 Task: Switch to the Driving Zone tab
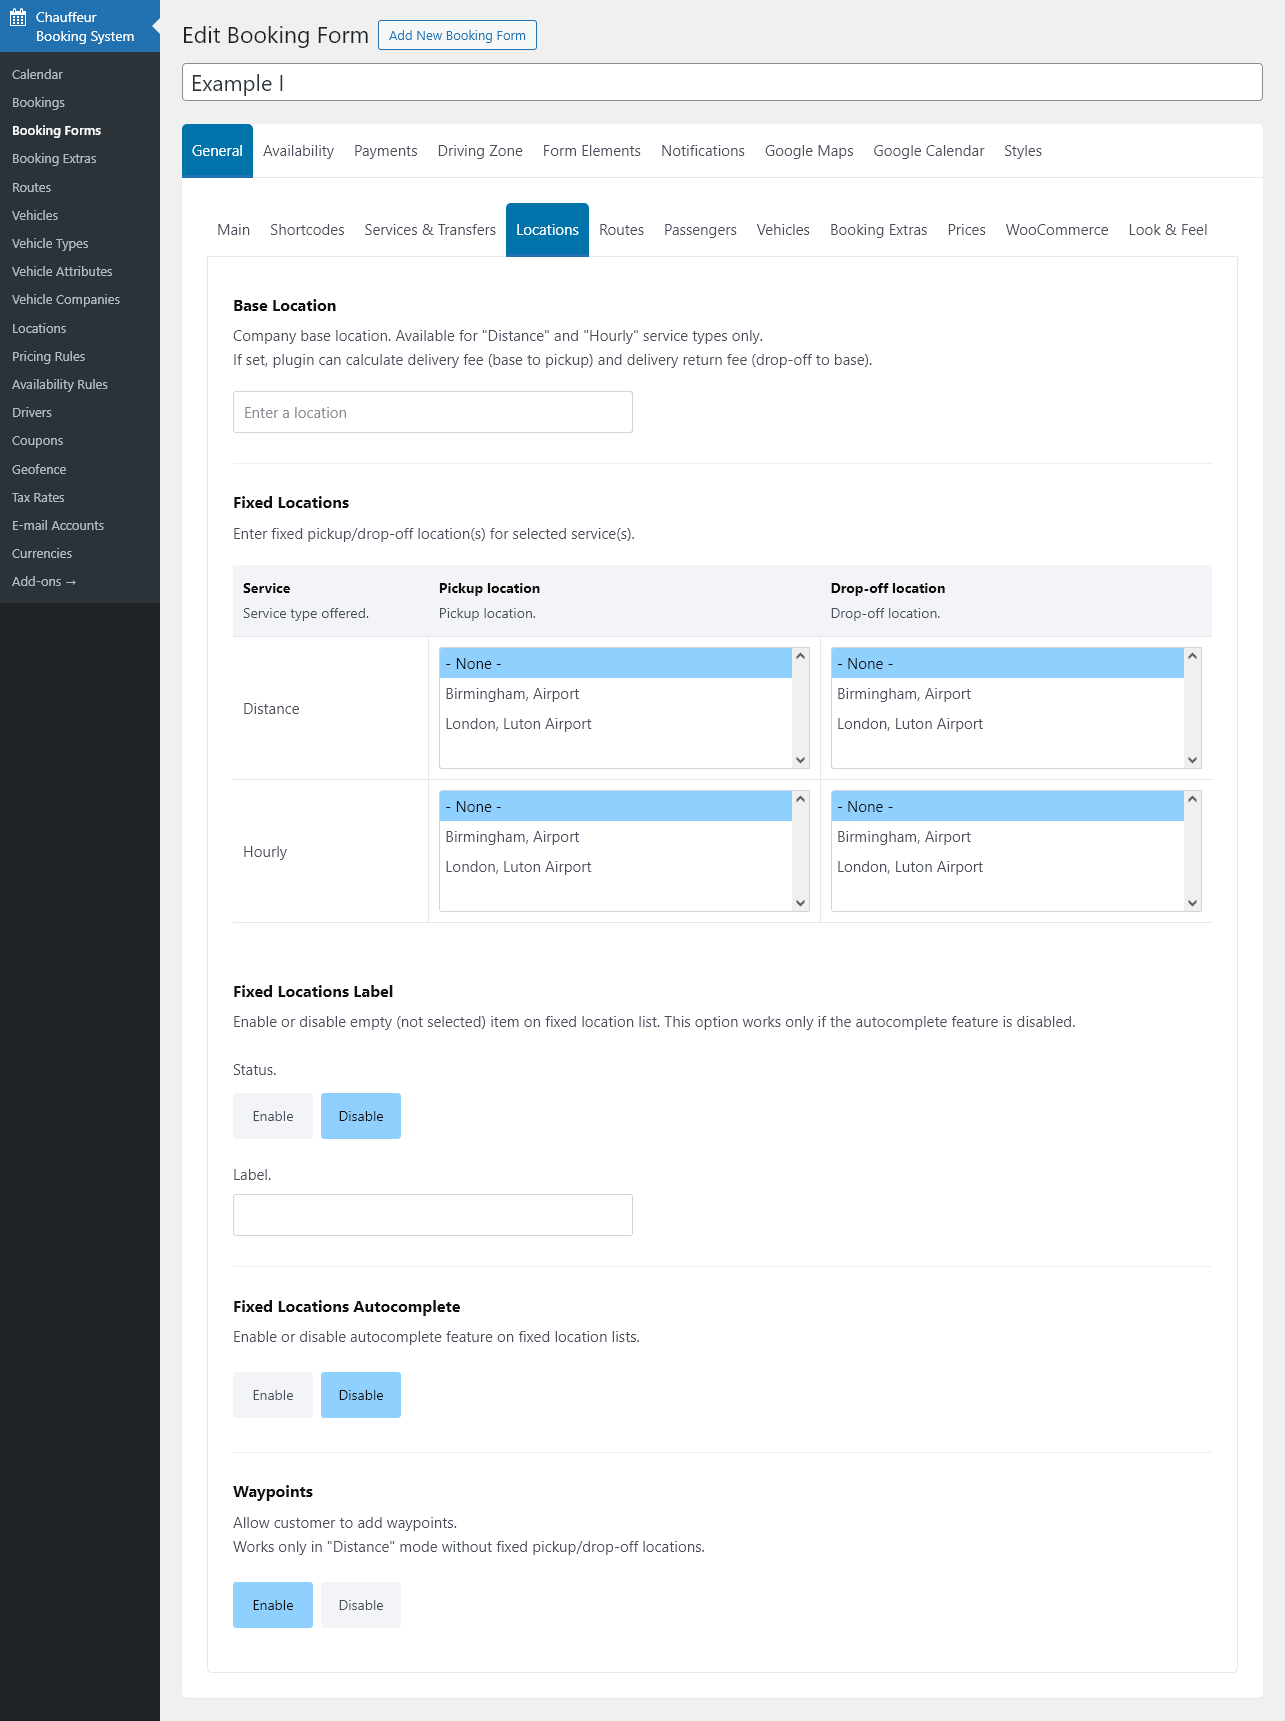480,151
